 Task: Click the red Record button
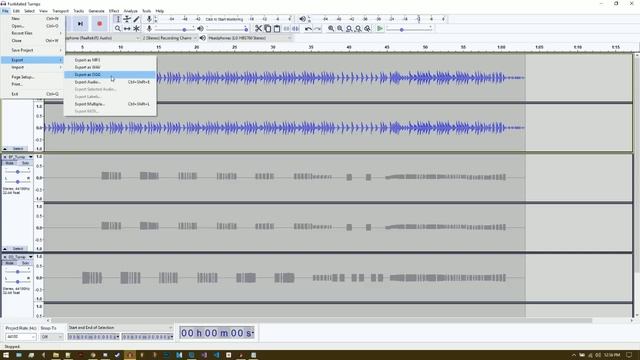(99, 24)
